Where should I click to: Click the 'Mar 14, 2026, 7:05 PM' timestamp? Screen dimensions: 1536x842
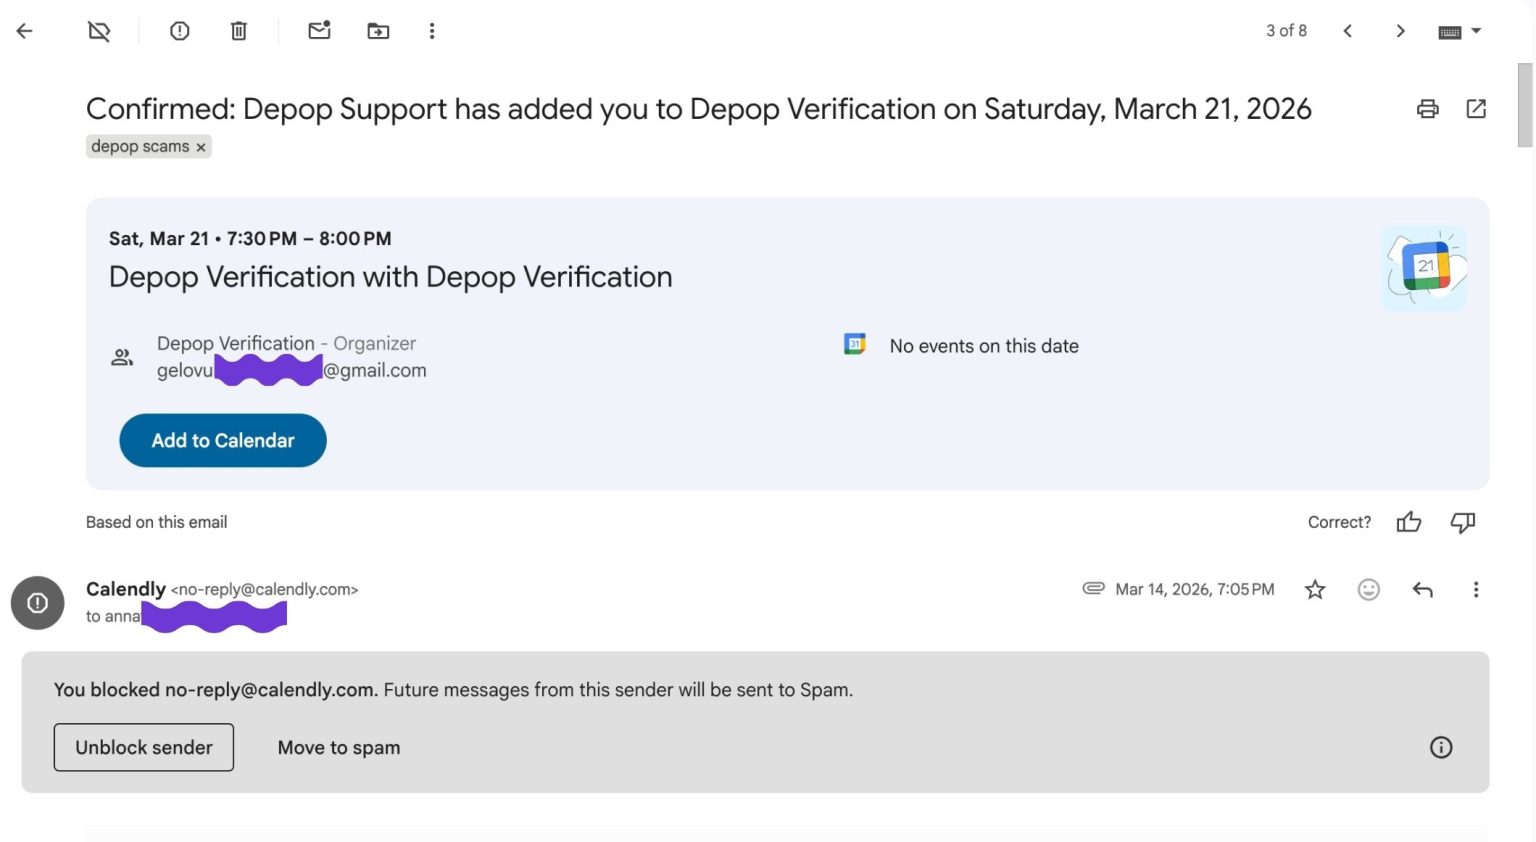click(1195, 589)
